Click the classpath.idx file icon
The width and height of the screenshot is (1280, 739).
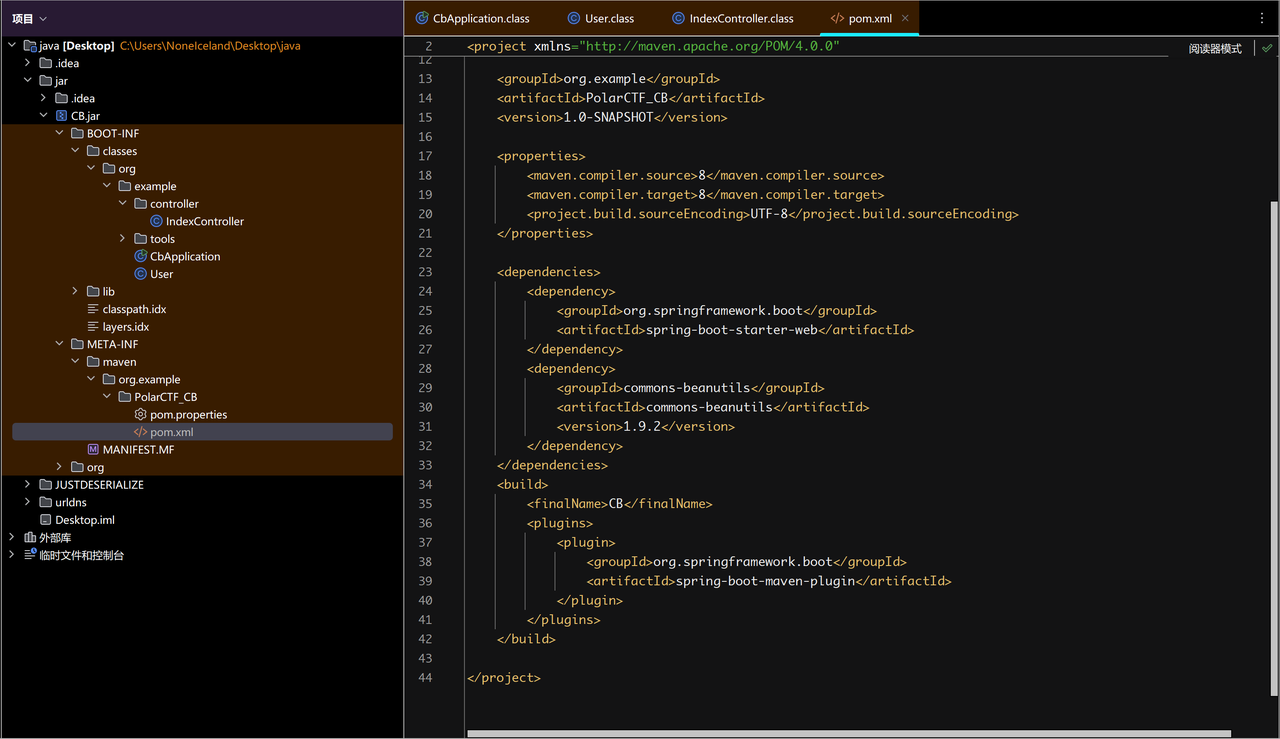click(x=93, y=309)
